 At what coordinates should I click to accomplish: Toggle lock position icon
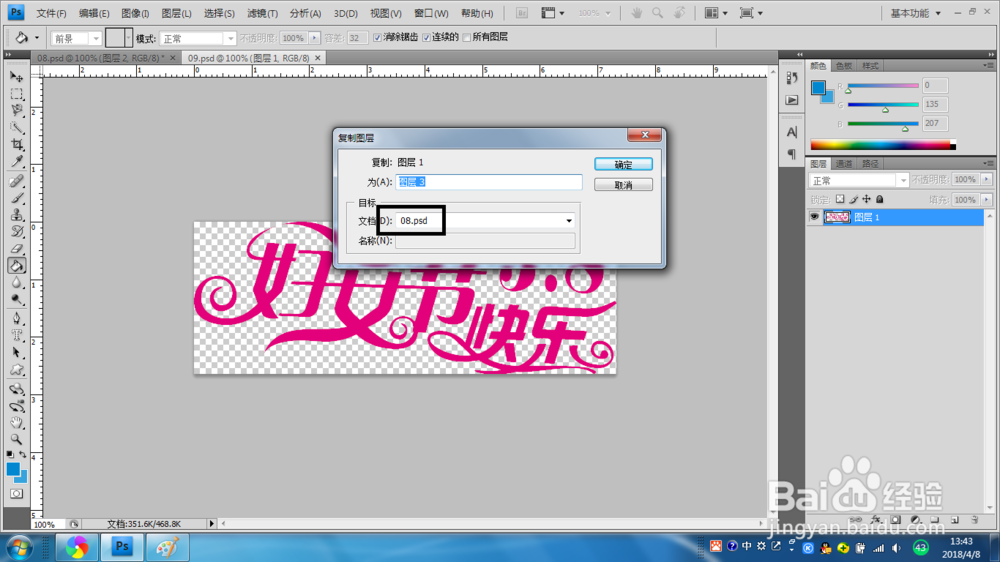coord(866,200)
